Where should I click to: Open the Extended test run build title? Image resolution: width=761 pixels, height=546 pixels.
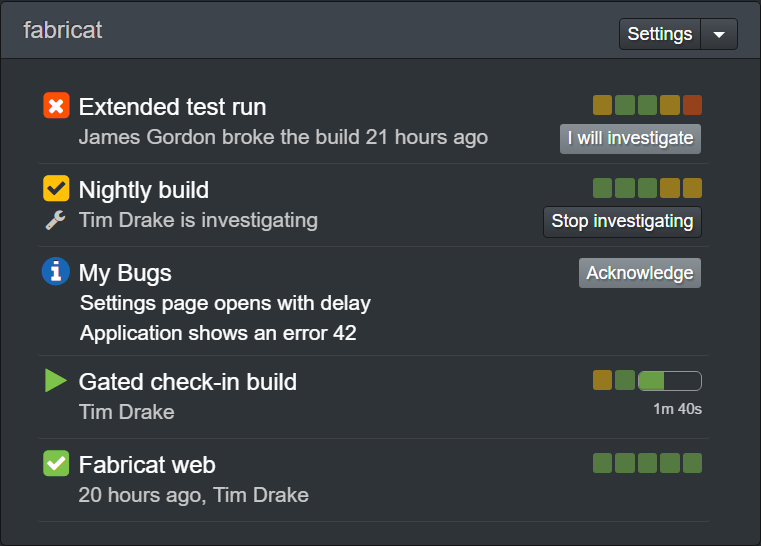coord(172,107)
